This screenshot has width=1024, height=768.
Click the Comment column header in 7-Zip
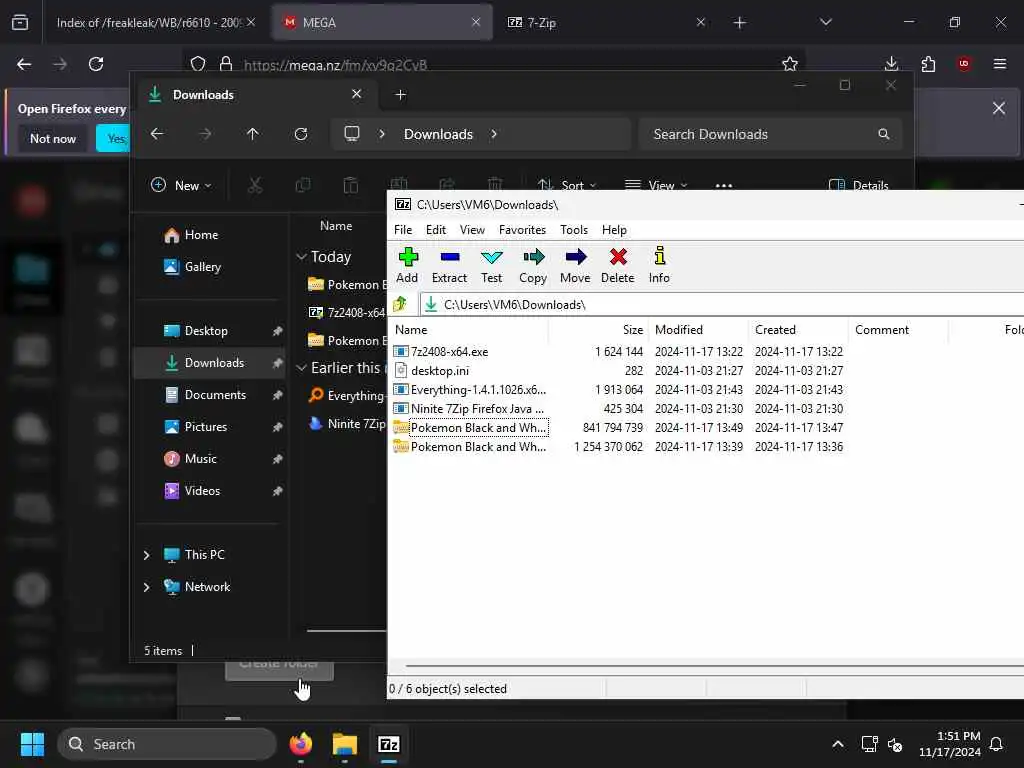(882, 330)
